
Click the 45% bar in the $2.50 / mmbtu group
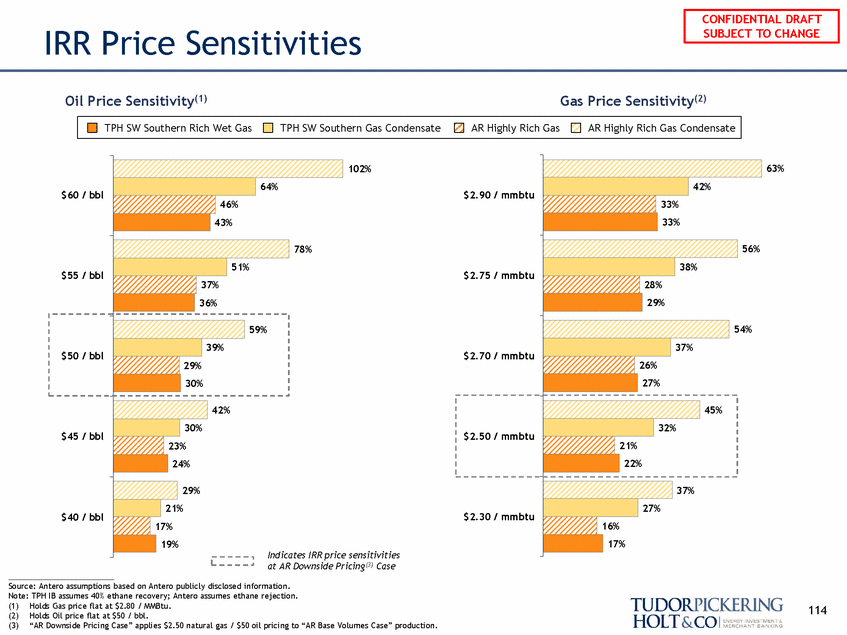(621, 410)
